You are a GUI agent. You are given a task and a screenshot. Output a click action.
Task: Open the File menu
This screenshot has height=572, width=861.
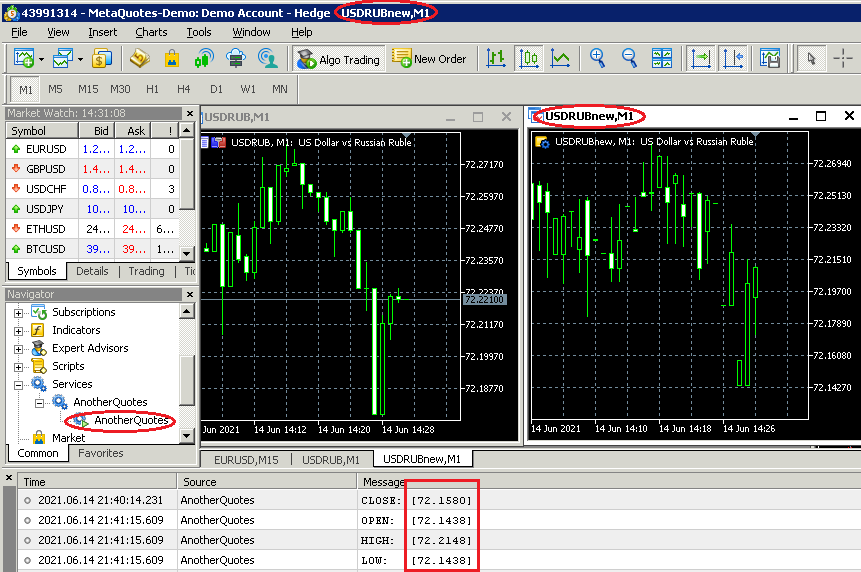point(19,32)
